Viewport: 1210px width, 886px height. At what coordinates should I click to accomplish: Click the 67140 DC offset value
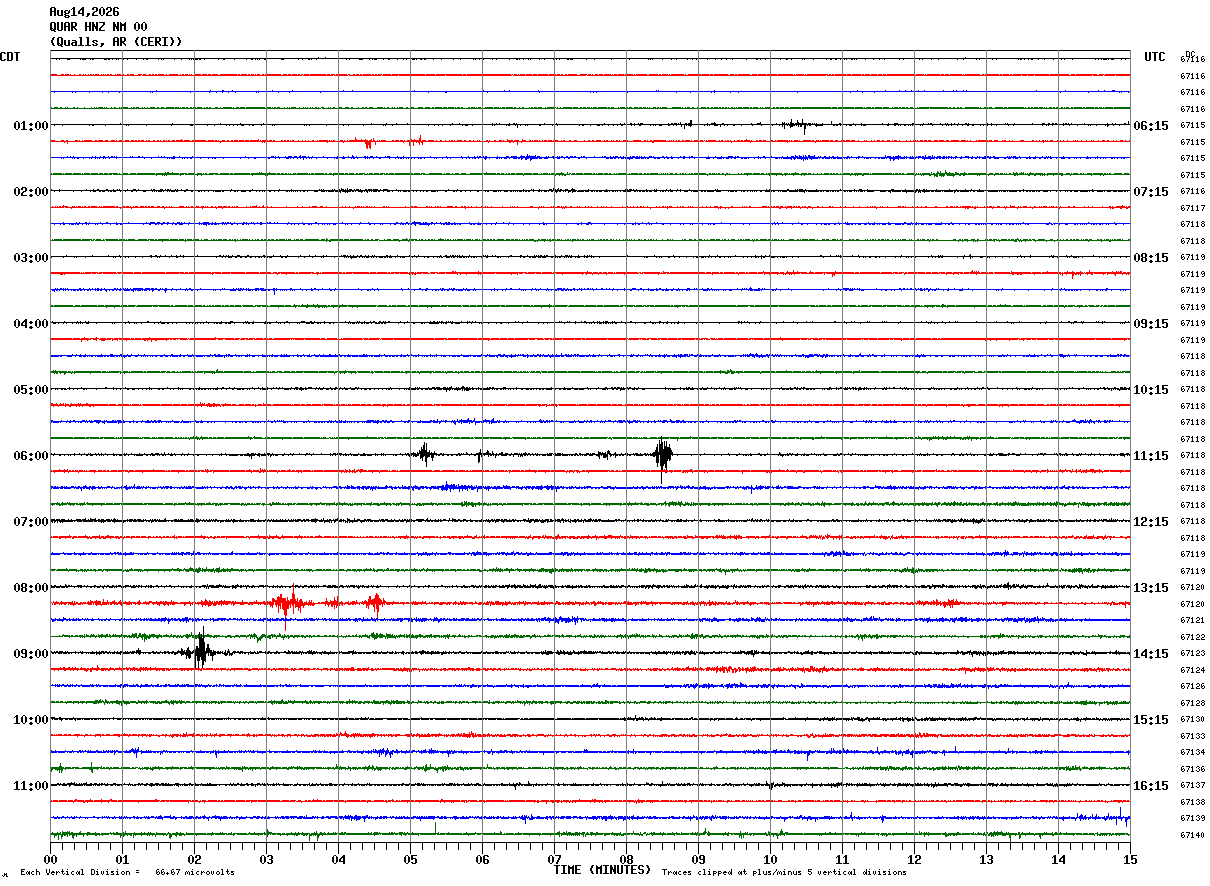click(x=1192, y=835)
